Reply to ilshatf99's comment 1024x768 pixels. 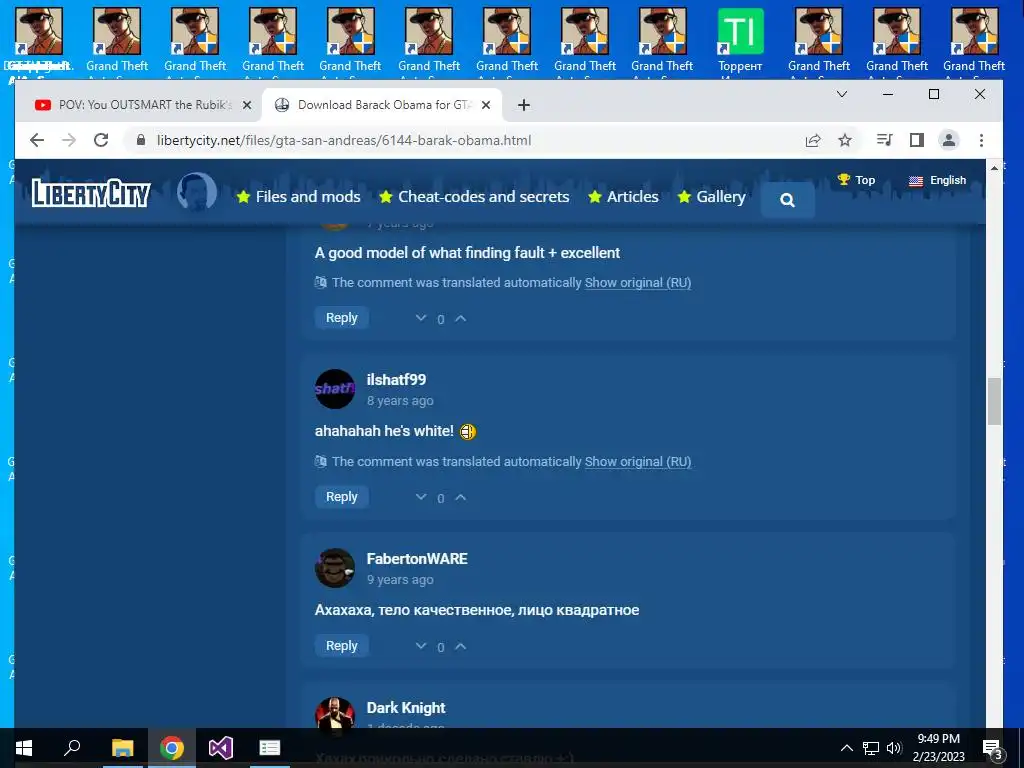click(342, 497)
